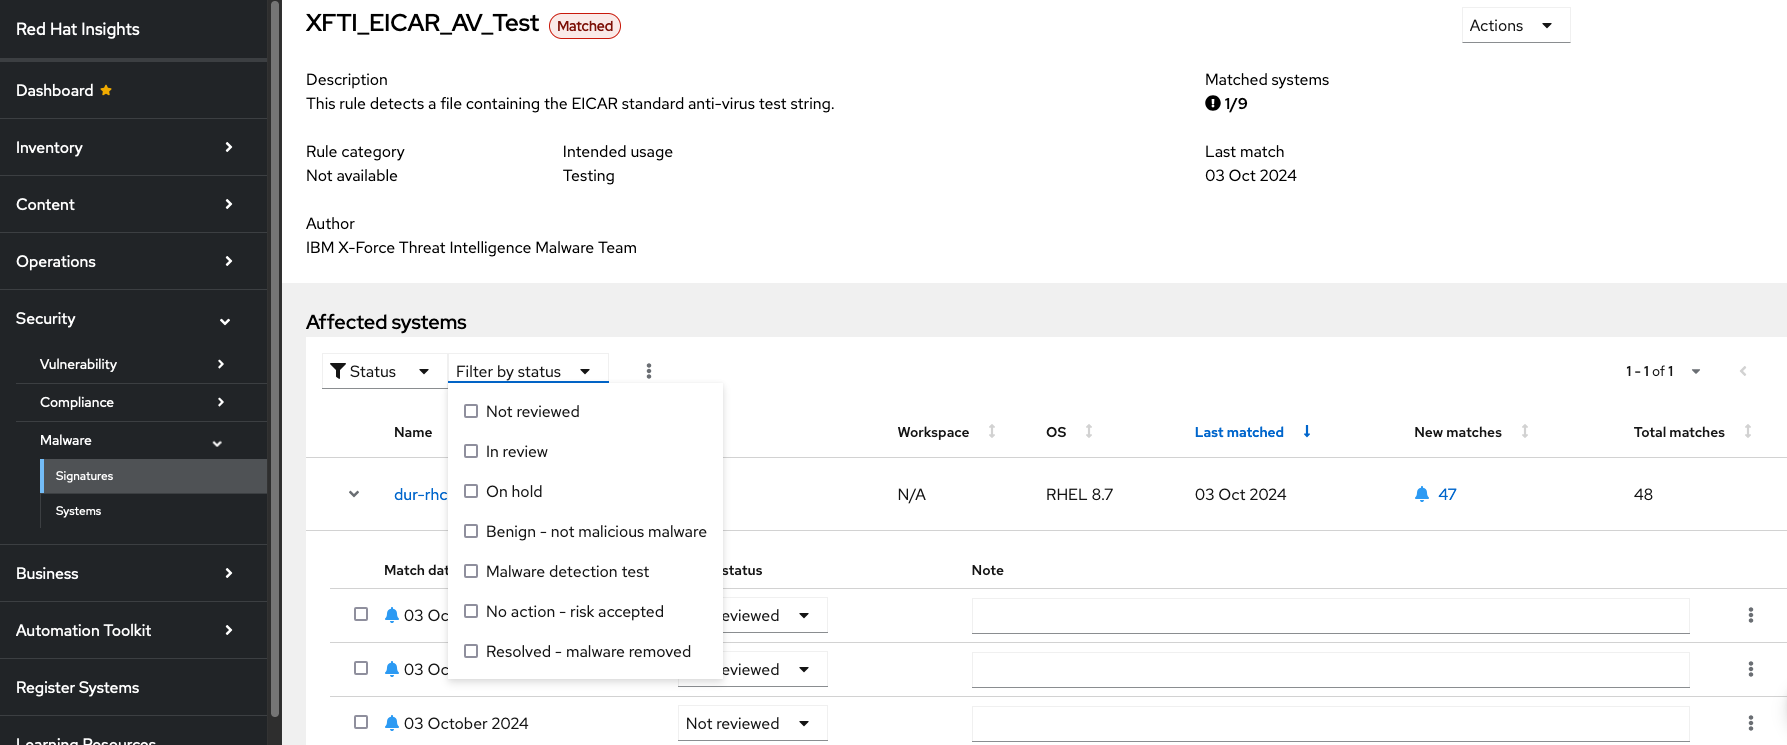Sort by the Total matches column arrows
Screen dimensions: 1787x745
click(1748, 431)
